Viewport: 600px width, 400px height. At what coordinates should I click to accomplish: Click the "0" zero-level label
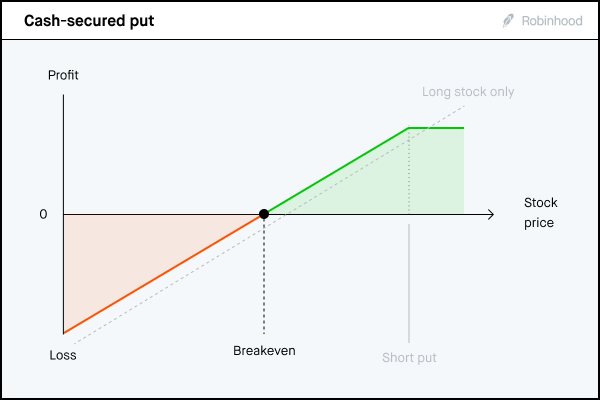[44, 214]
